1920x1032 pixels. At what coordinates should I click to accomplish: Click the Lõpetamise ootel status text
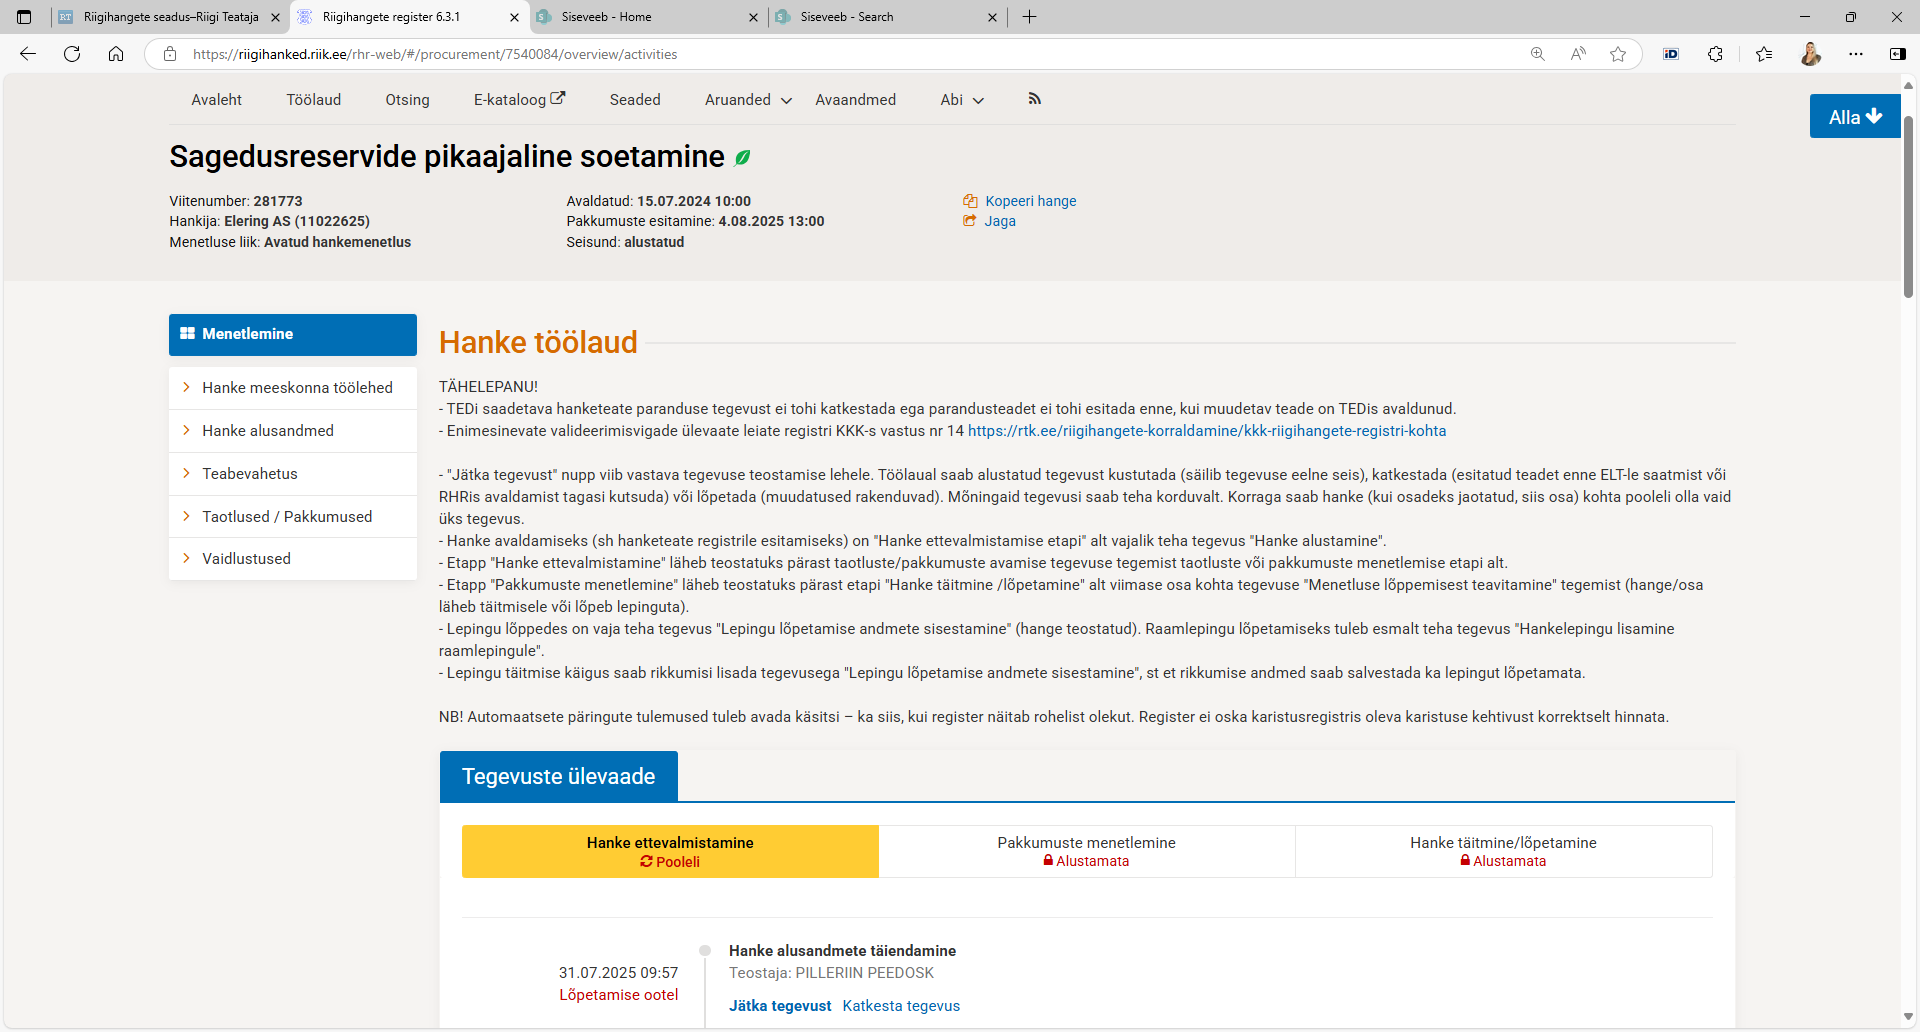tap(619, 995)
